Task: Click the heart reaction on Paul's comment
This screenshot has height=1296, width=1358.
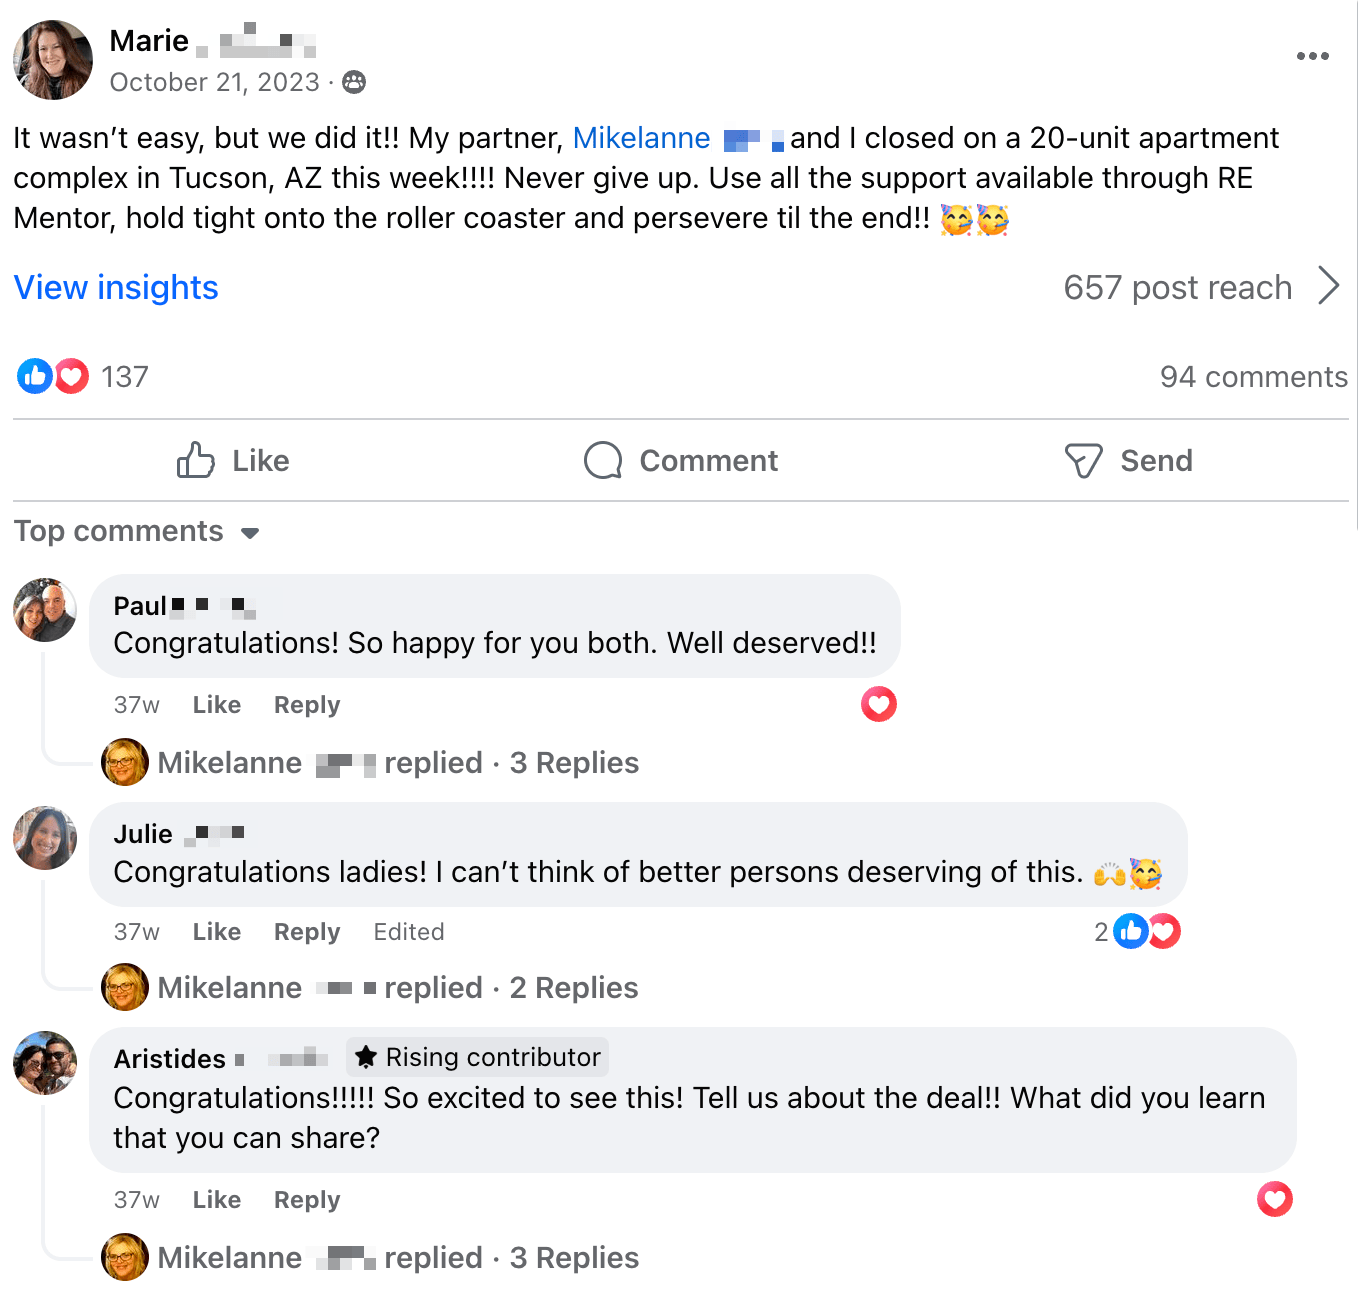Action: point(879,705)
